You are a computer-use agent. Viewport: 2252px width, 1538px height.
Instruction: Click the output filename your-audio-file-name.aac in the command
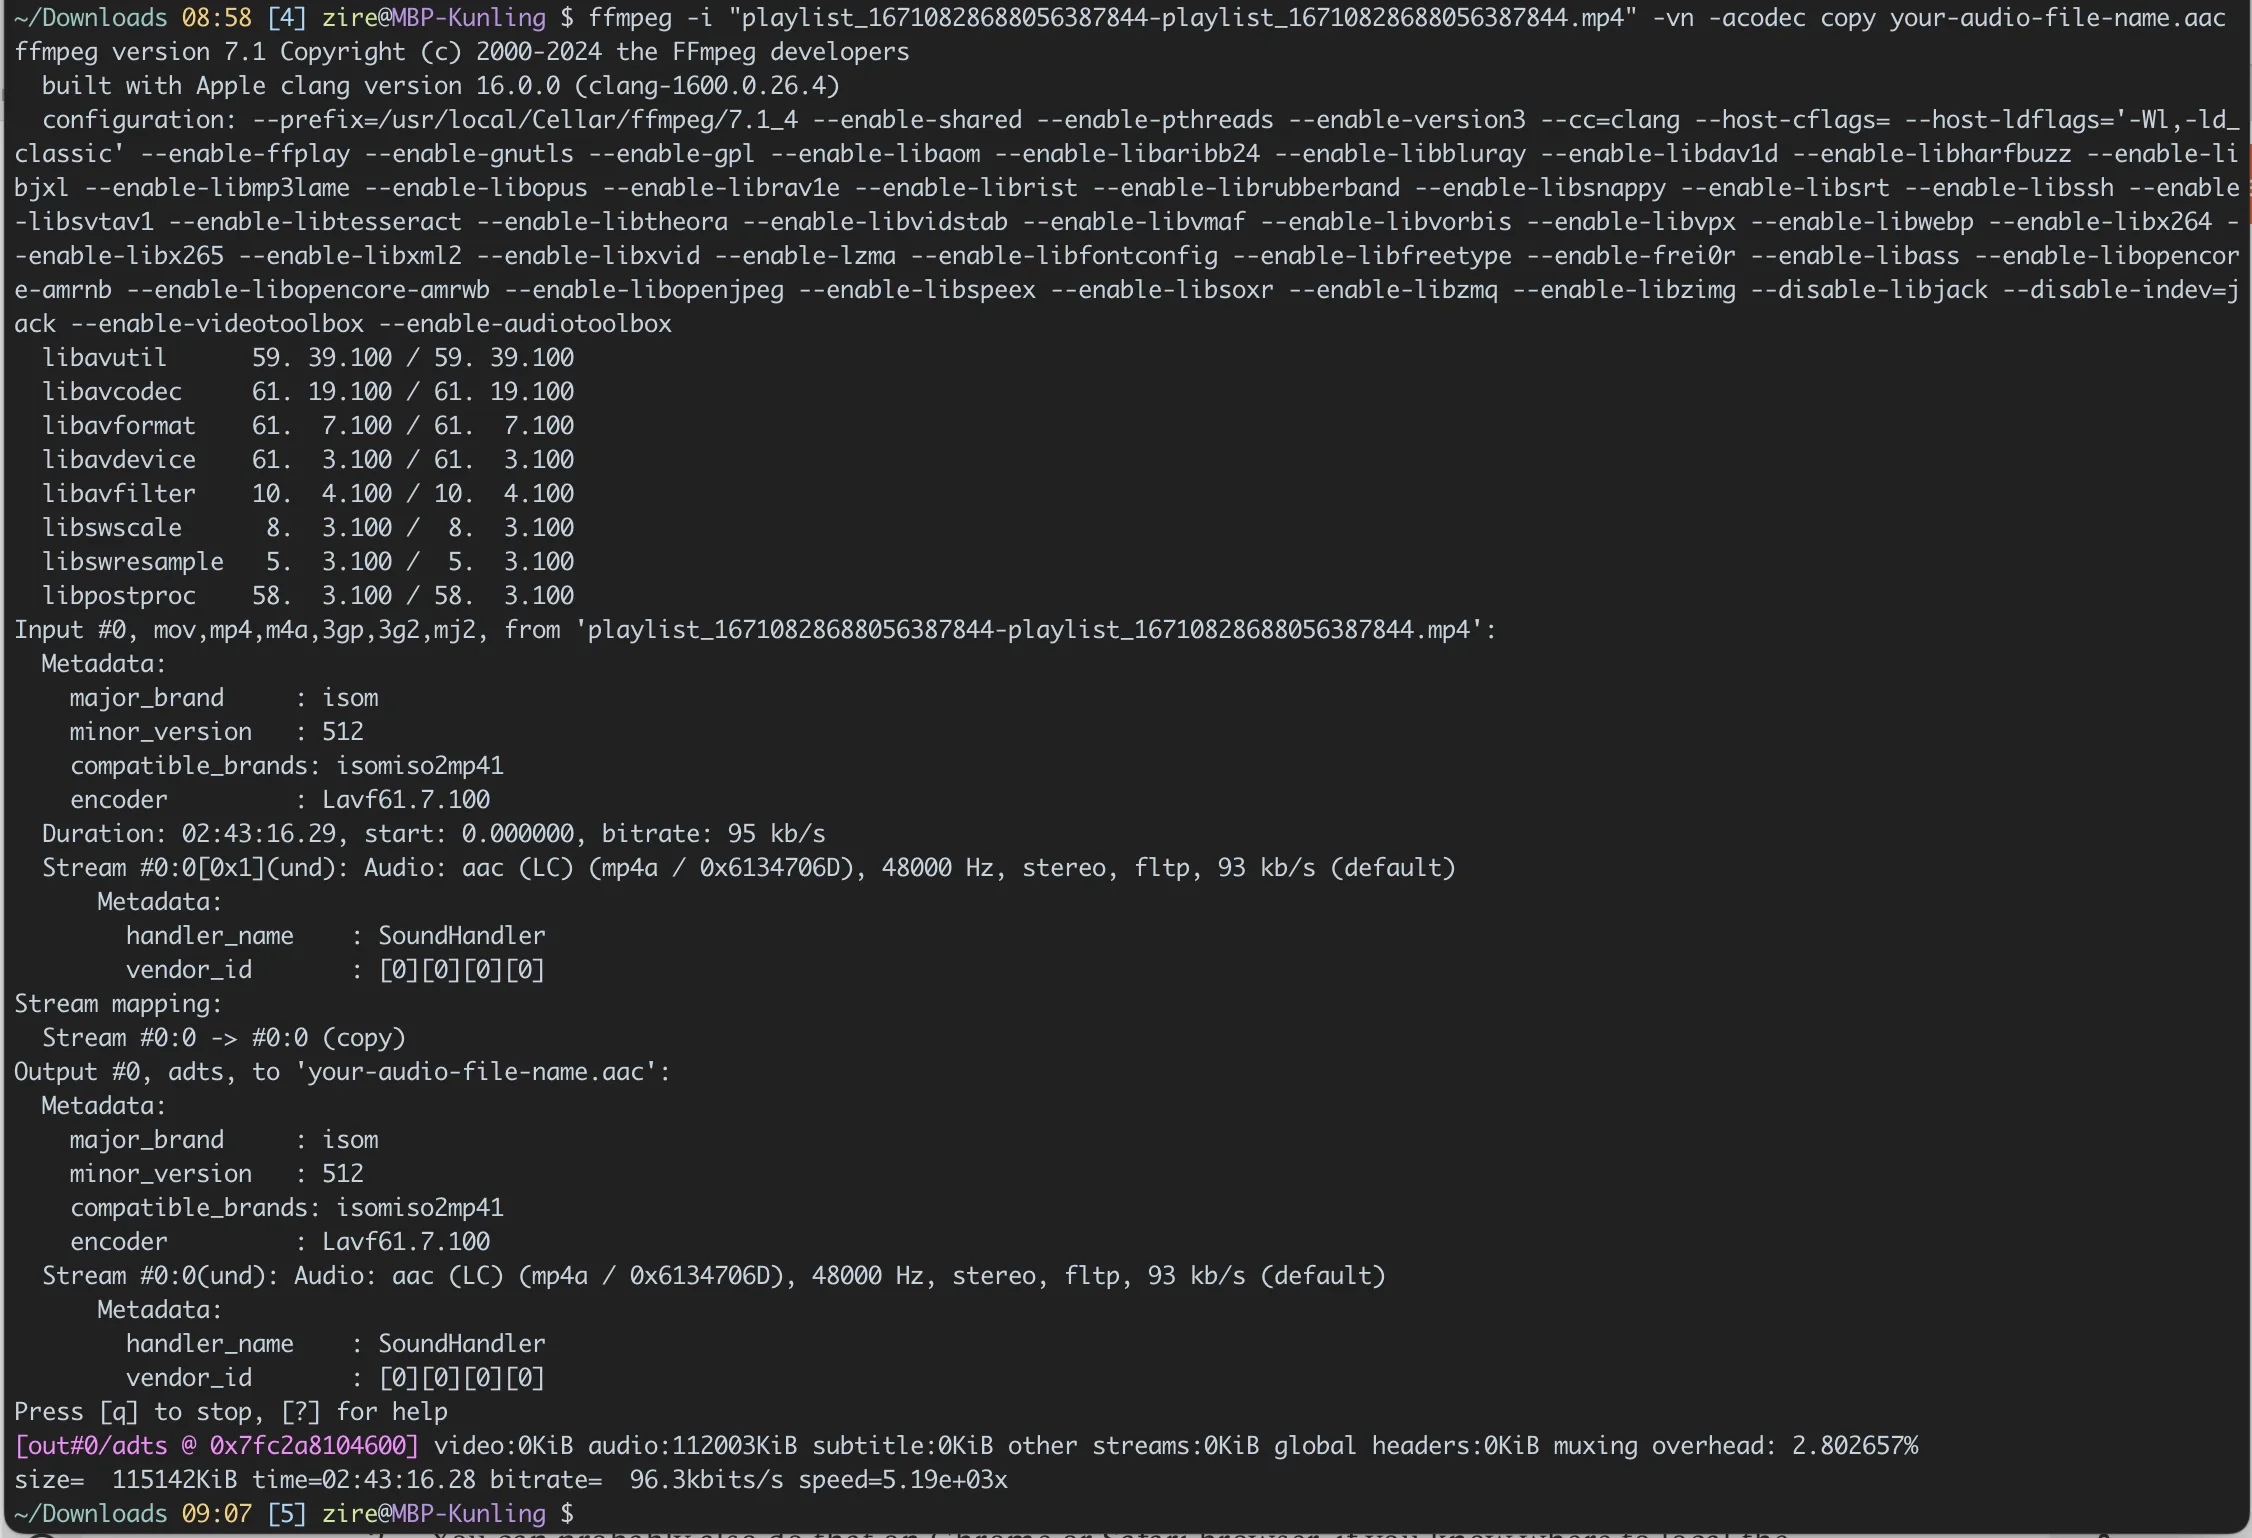click(x=2056, y=18)
